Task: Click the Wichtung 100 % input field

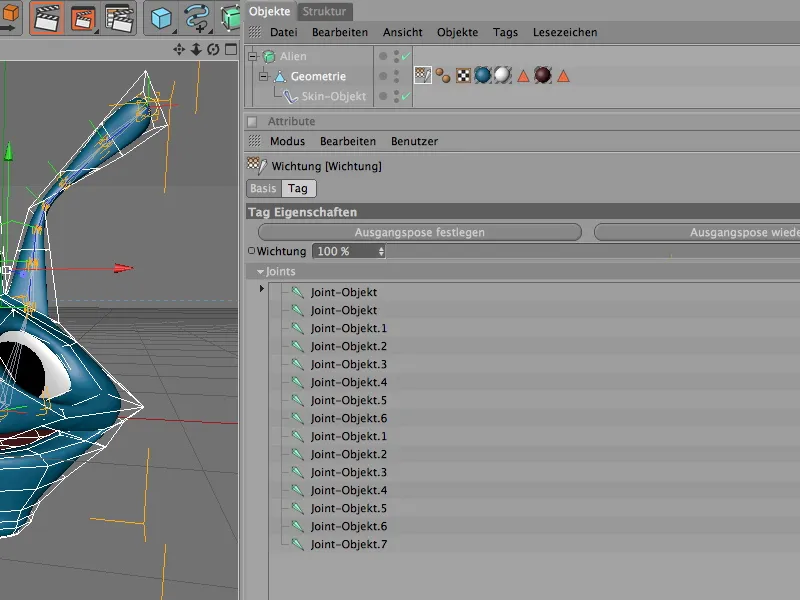Action: (x=345, y=251)
